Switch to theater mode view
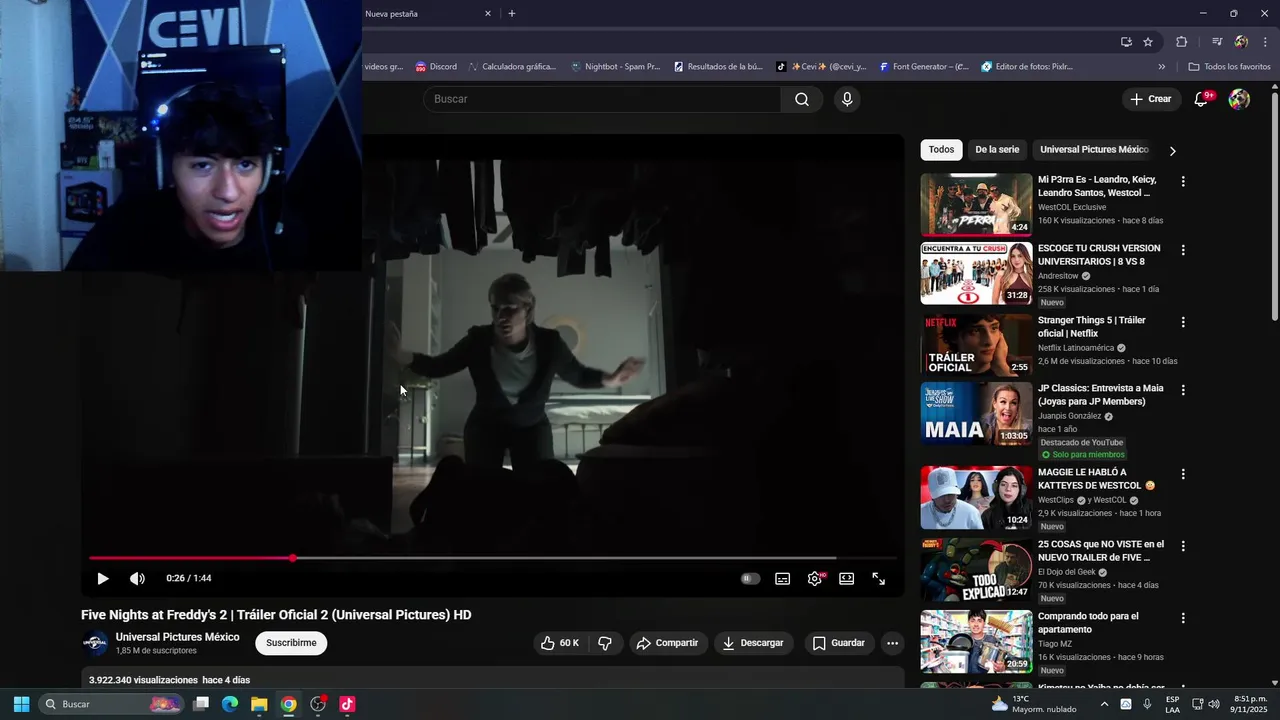This screenshot has width=1280, height=720. pyautogui.click(x=847, y=578)
